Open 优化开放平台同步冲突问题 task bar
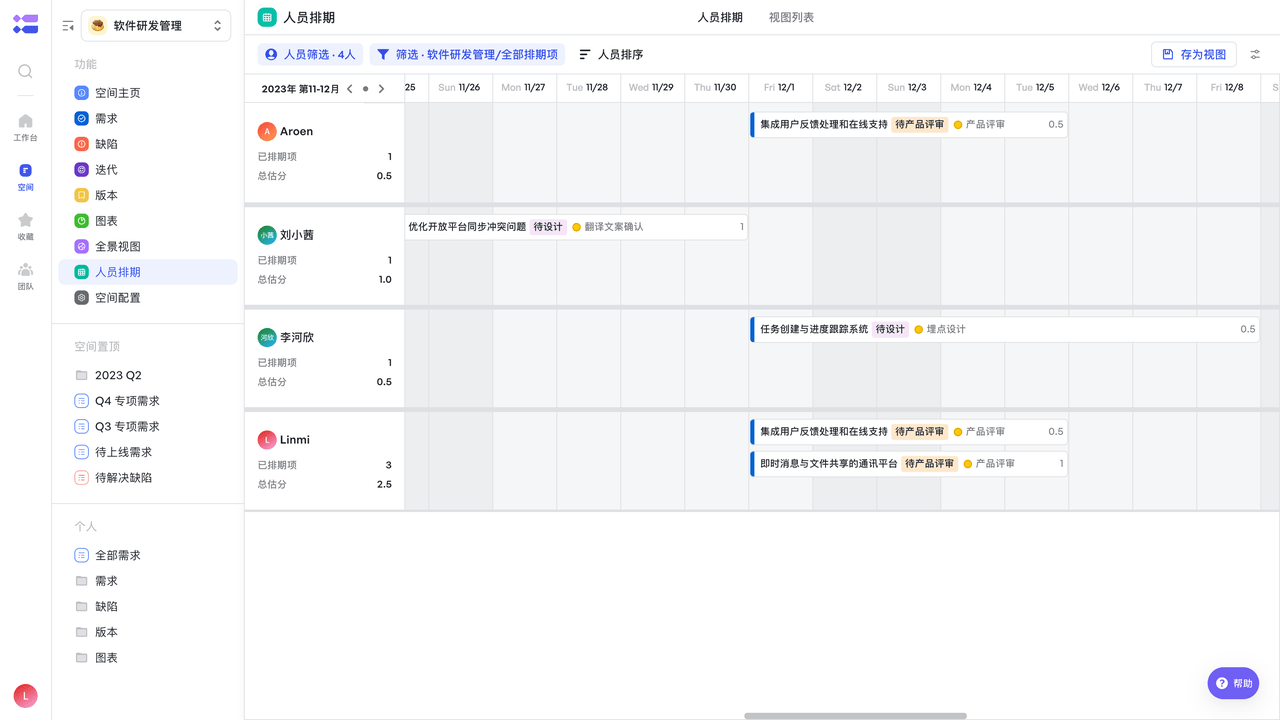Viewport: 1280px width, 720px height. [576, 227]
